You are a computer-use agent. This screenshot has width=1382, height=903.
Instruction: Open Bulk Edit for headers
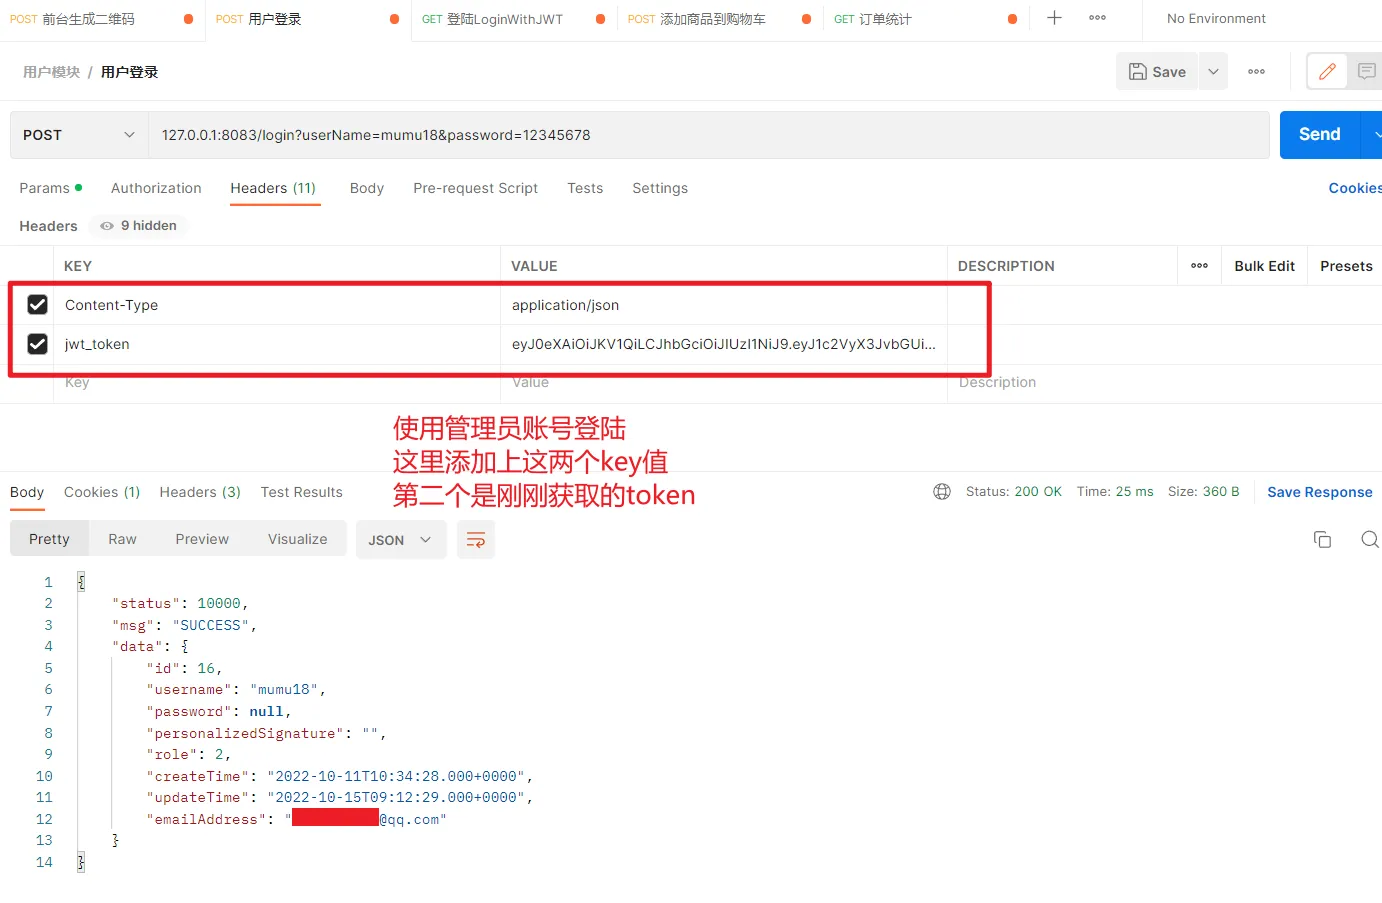click(1264, 266)
